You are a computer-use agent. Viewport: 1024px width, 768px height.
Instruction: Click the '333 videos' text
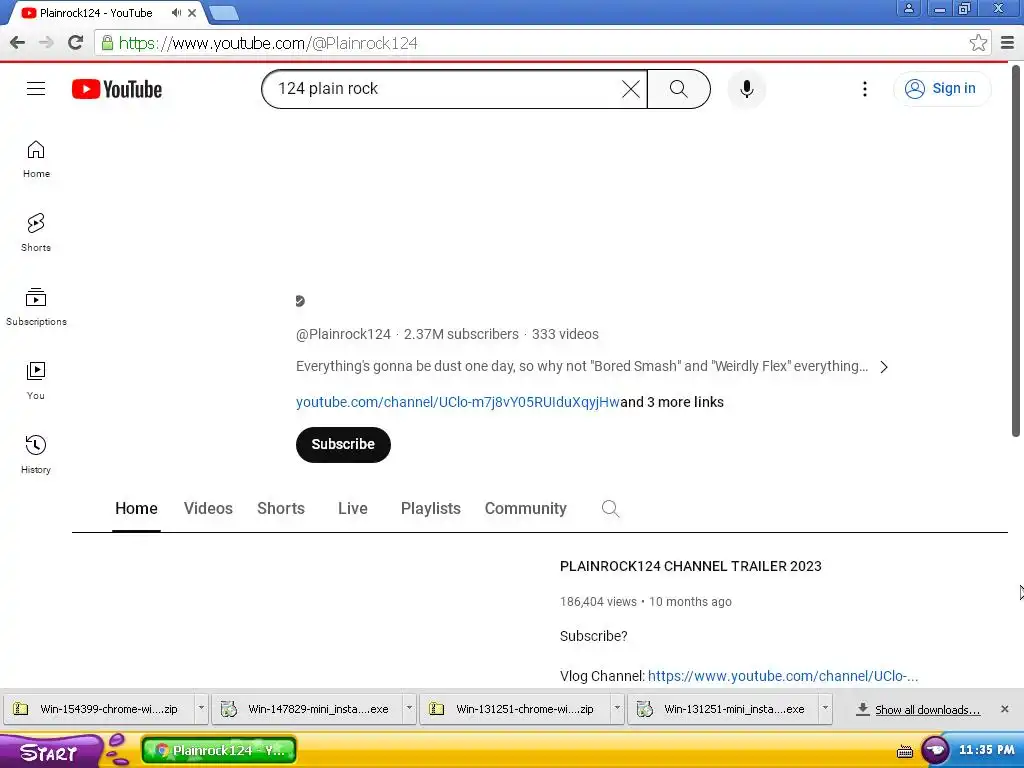tap(565, 334)
